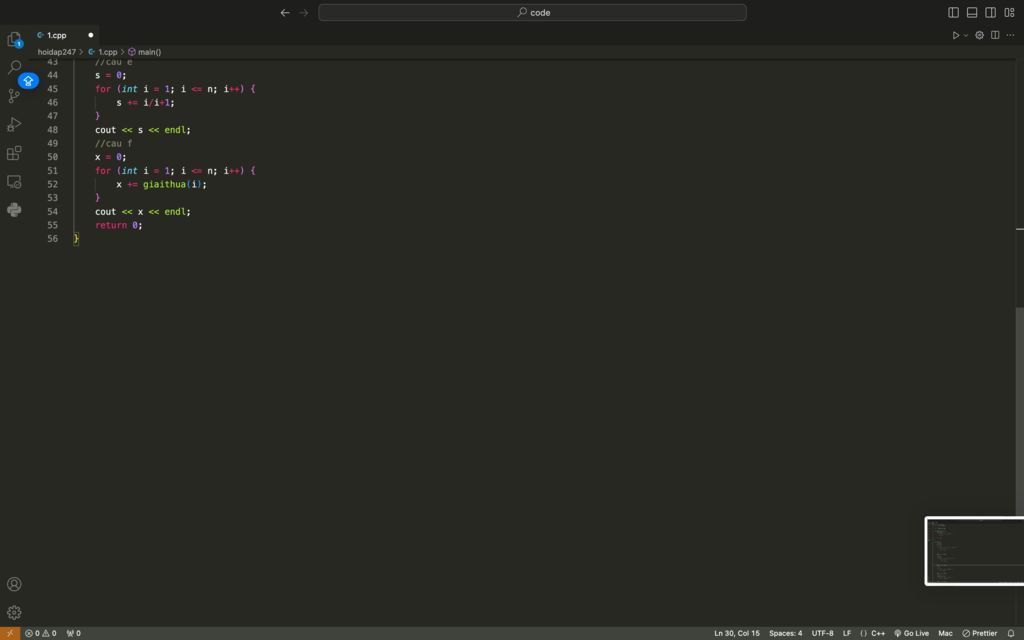The width and height of the screenshot is (1024, 640).
Task: Click the Mac configuration status item
Action: tap(945, 633)
